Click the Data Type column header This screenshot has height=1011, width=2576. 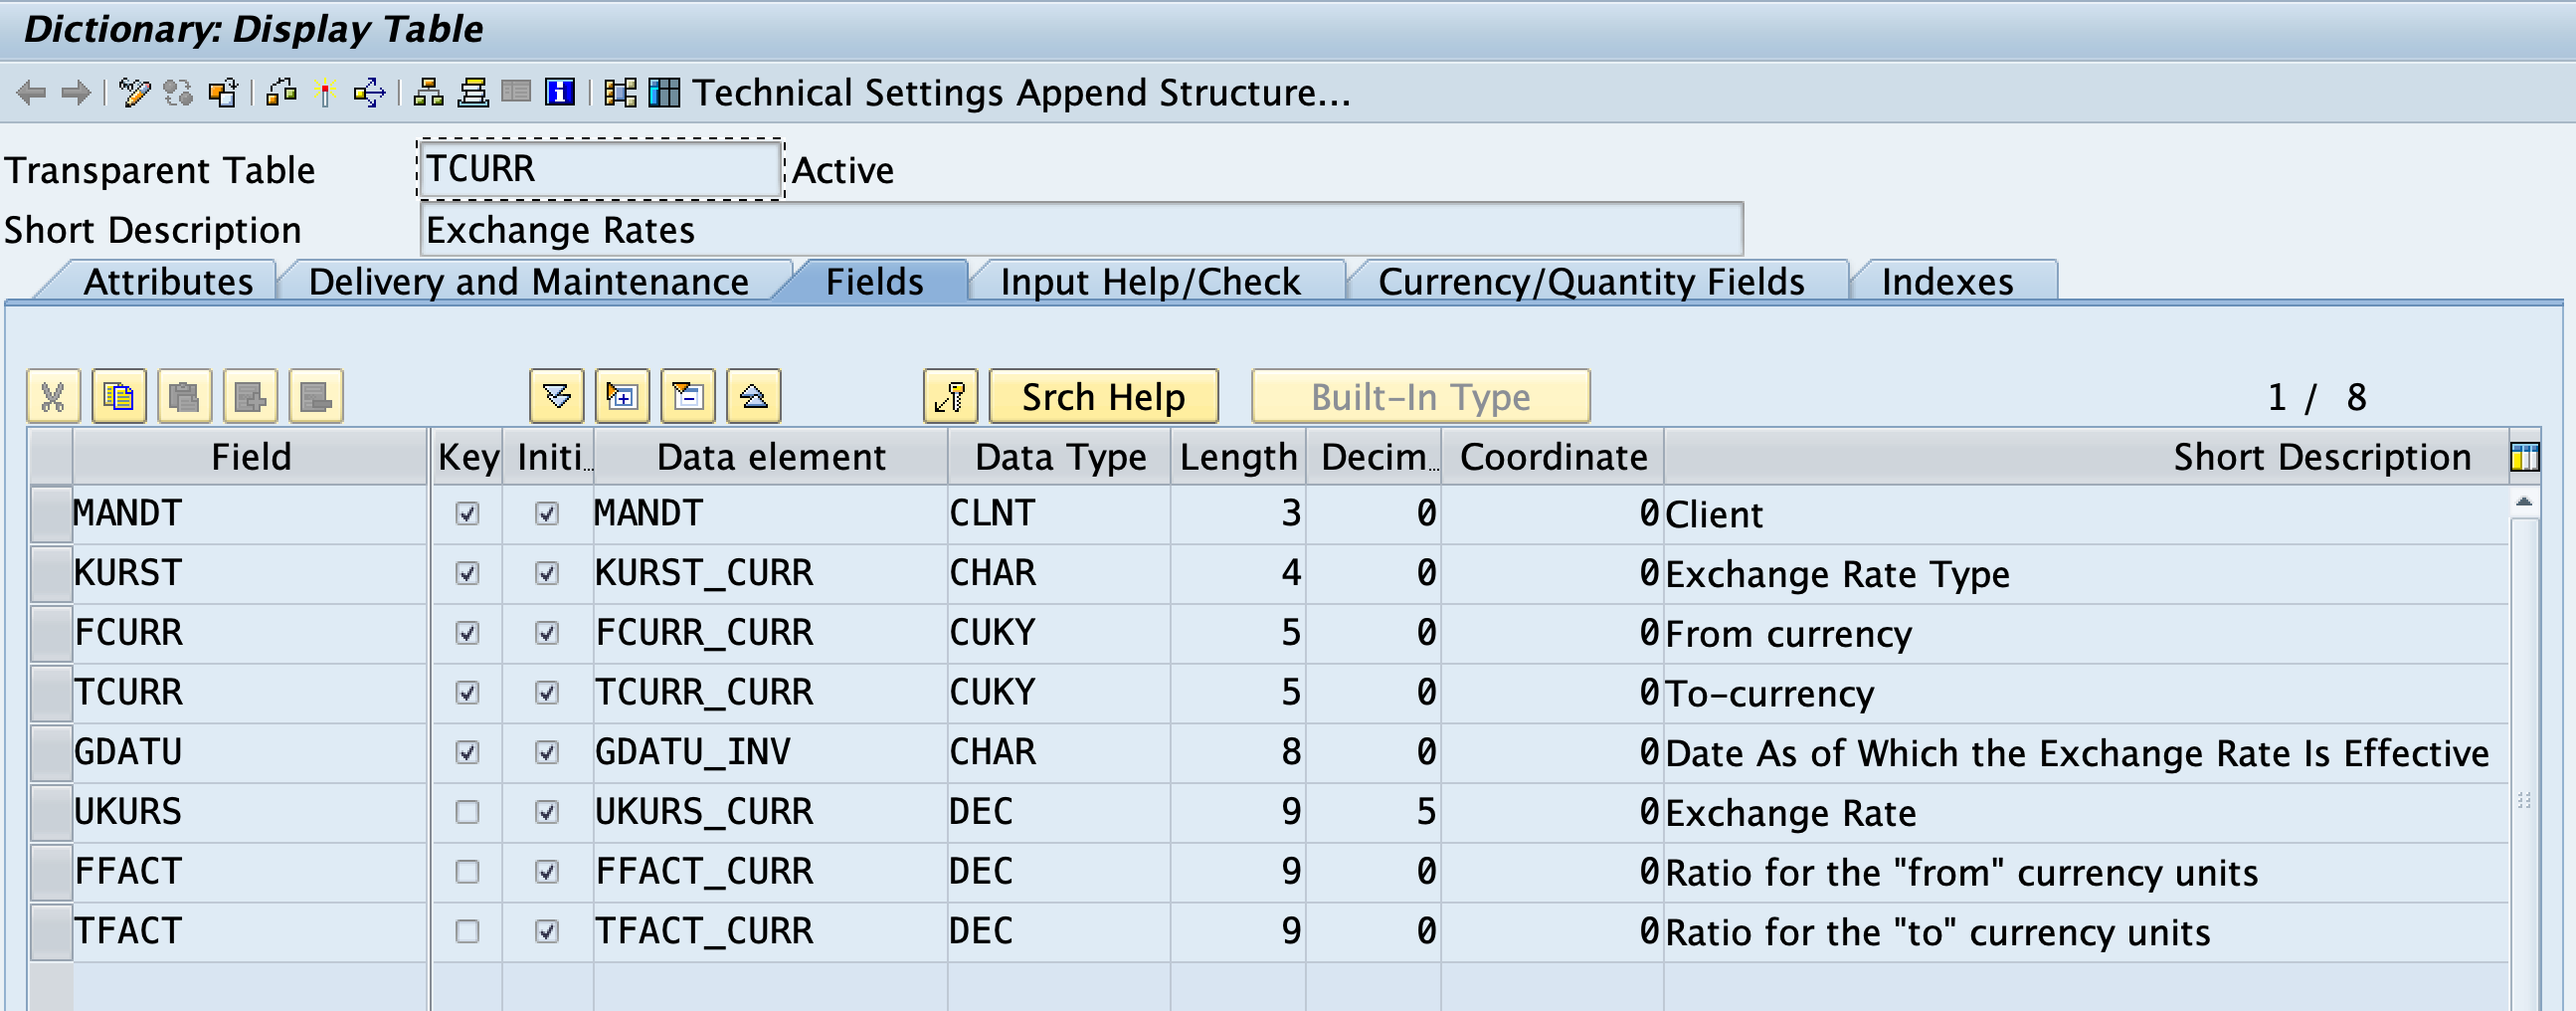click(1060, 457)
